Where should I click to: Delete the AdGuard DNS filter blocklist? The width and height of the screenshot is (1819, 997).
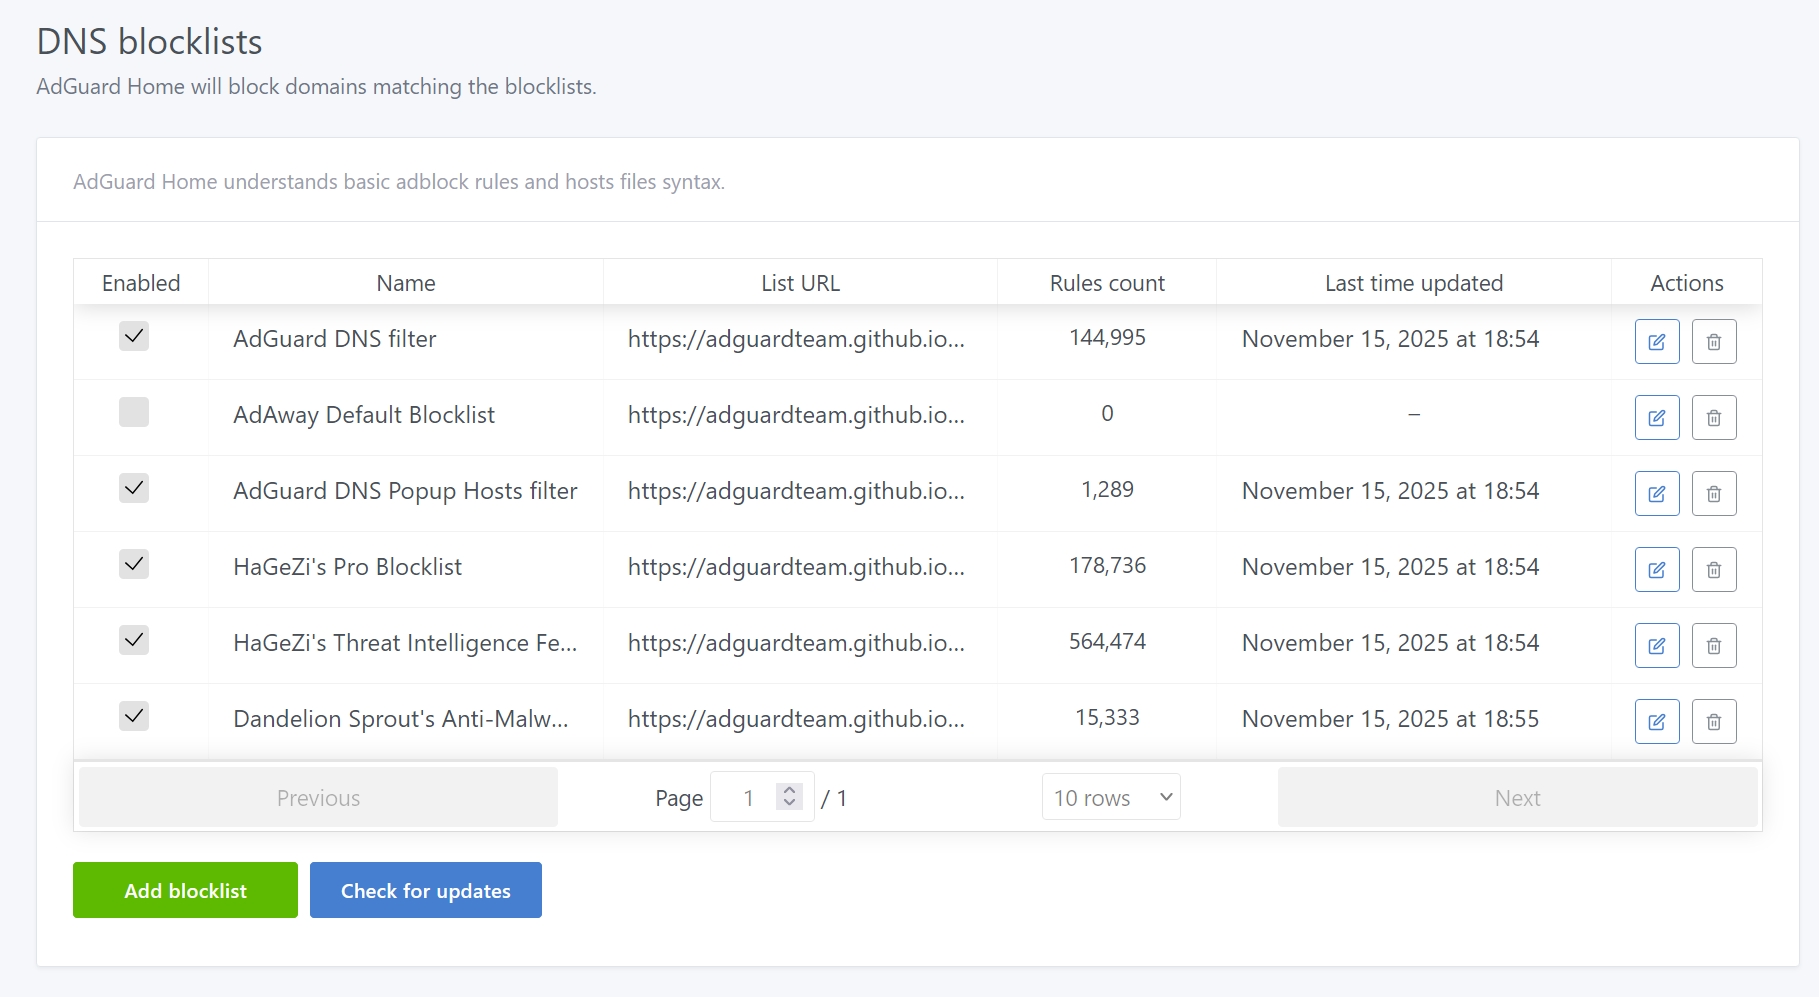click(1713, 342)
